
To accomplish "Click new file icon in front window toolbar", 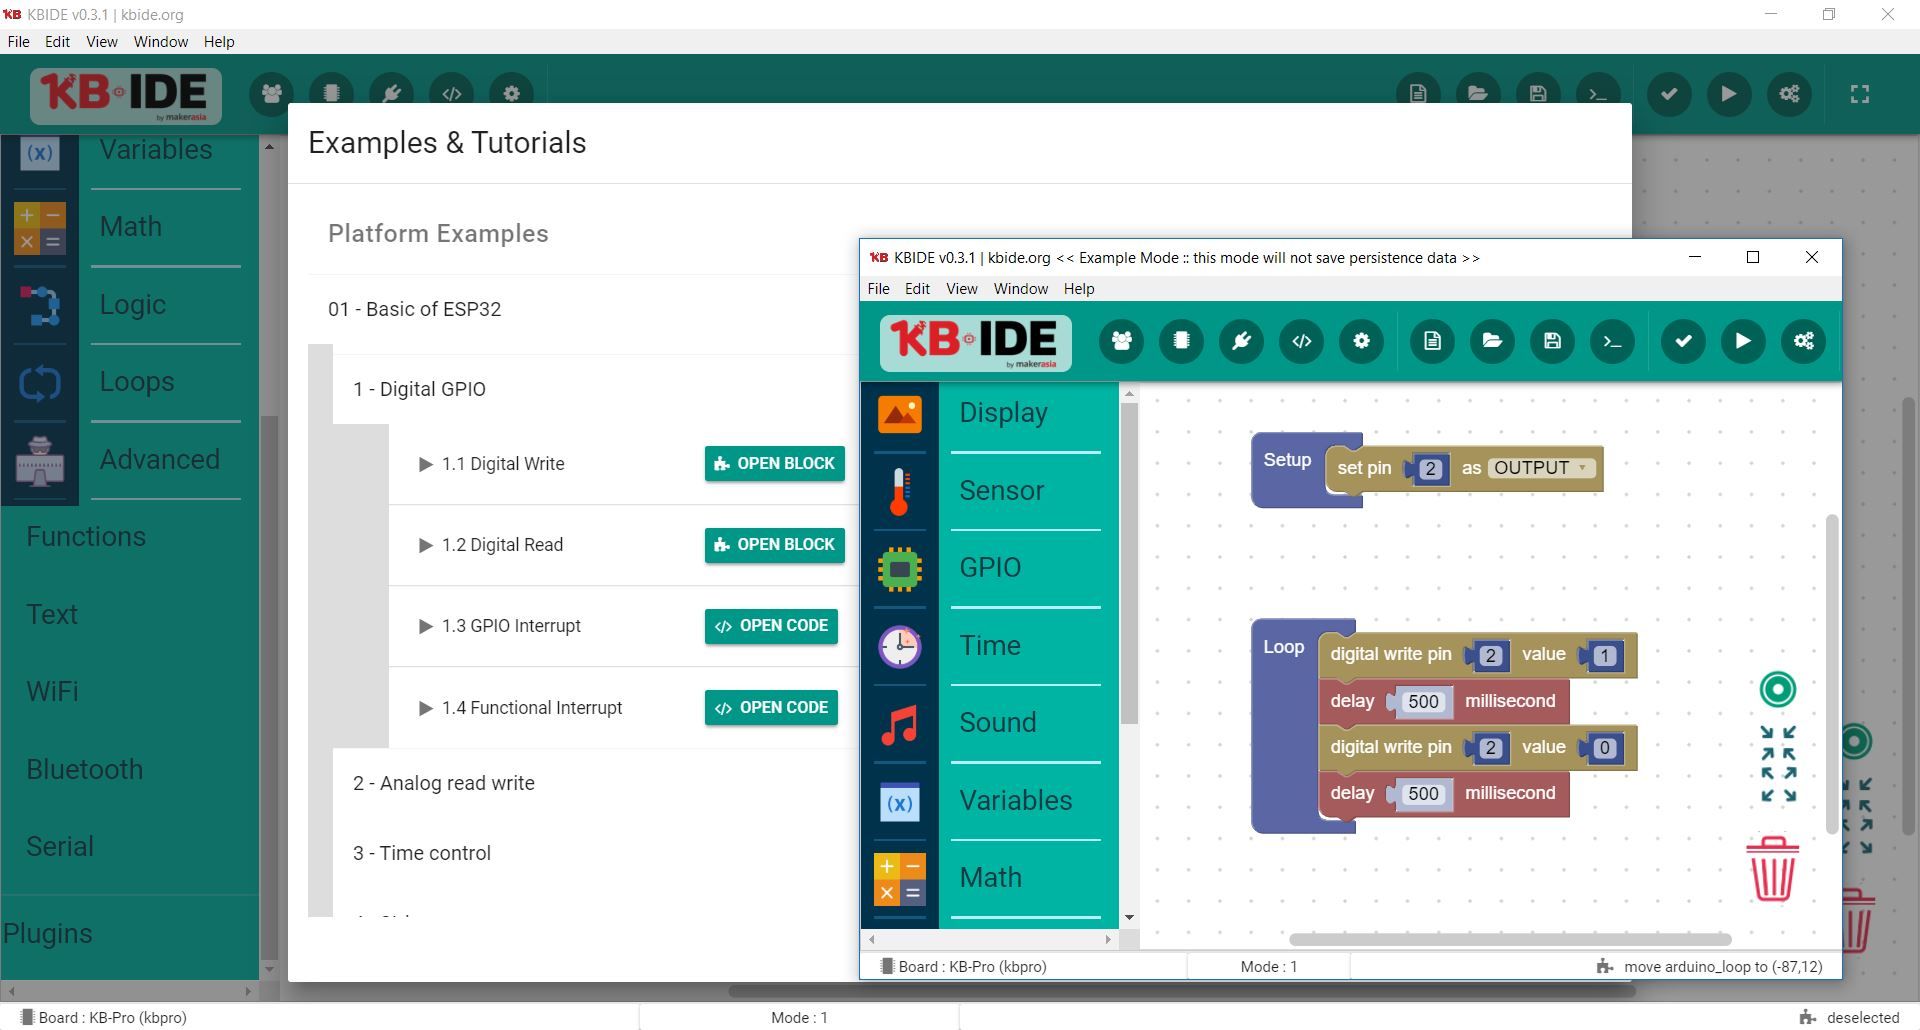I will coord(1432,341).
